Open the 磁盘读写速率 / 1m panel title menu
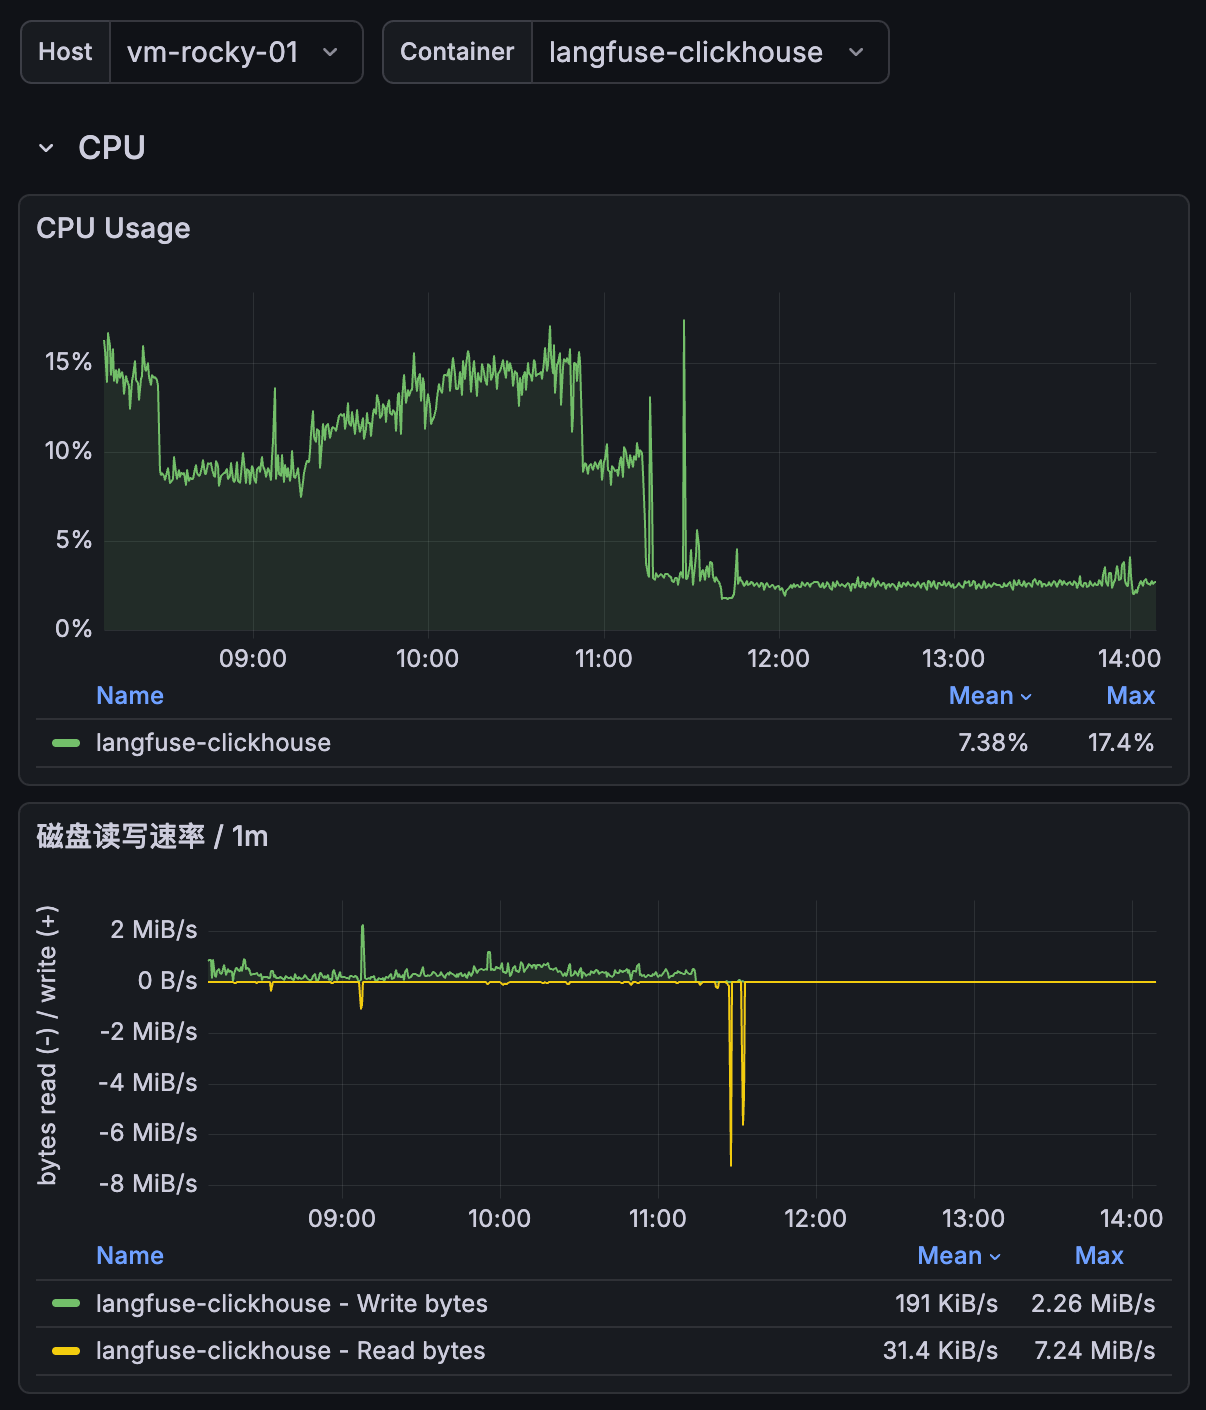This screenshot has height=1410, width=1206. pos(152,836)
